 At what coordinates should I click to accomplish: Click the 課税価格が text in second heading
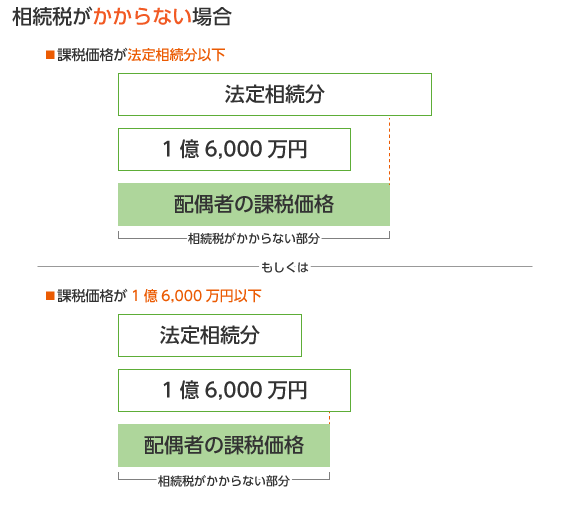click(92, 296)
